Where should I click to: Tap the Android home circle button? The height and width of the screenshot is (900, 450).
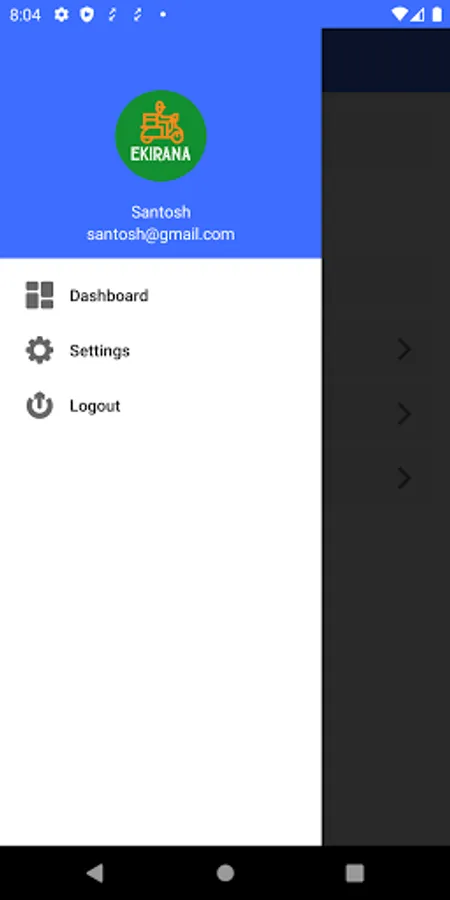coord(225,872)
